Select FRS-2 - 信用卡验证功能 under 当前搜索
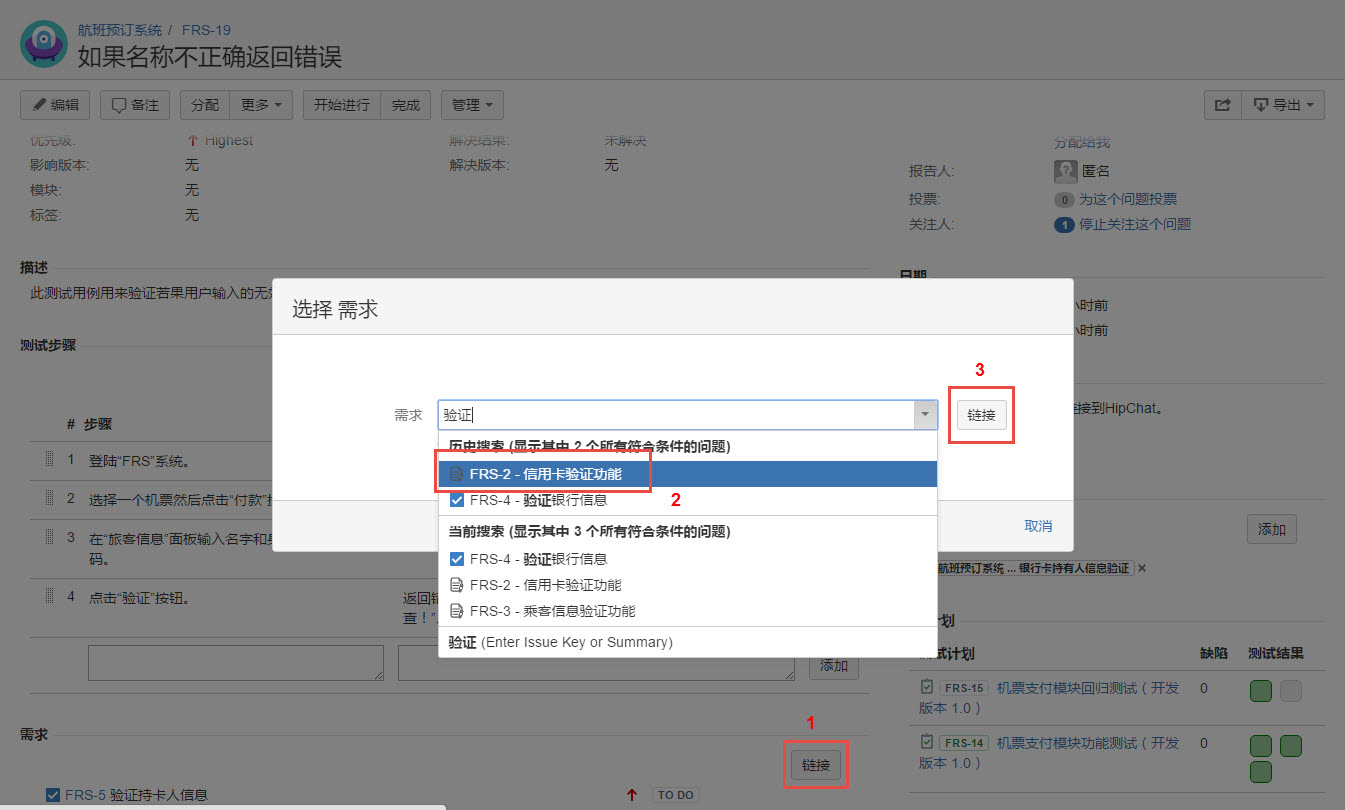This screenshot has height=810, width=1345. point(688,585)
